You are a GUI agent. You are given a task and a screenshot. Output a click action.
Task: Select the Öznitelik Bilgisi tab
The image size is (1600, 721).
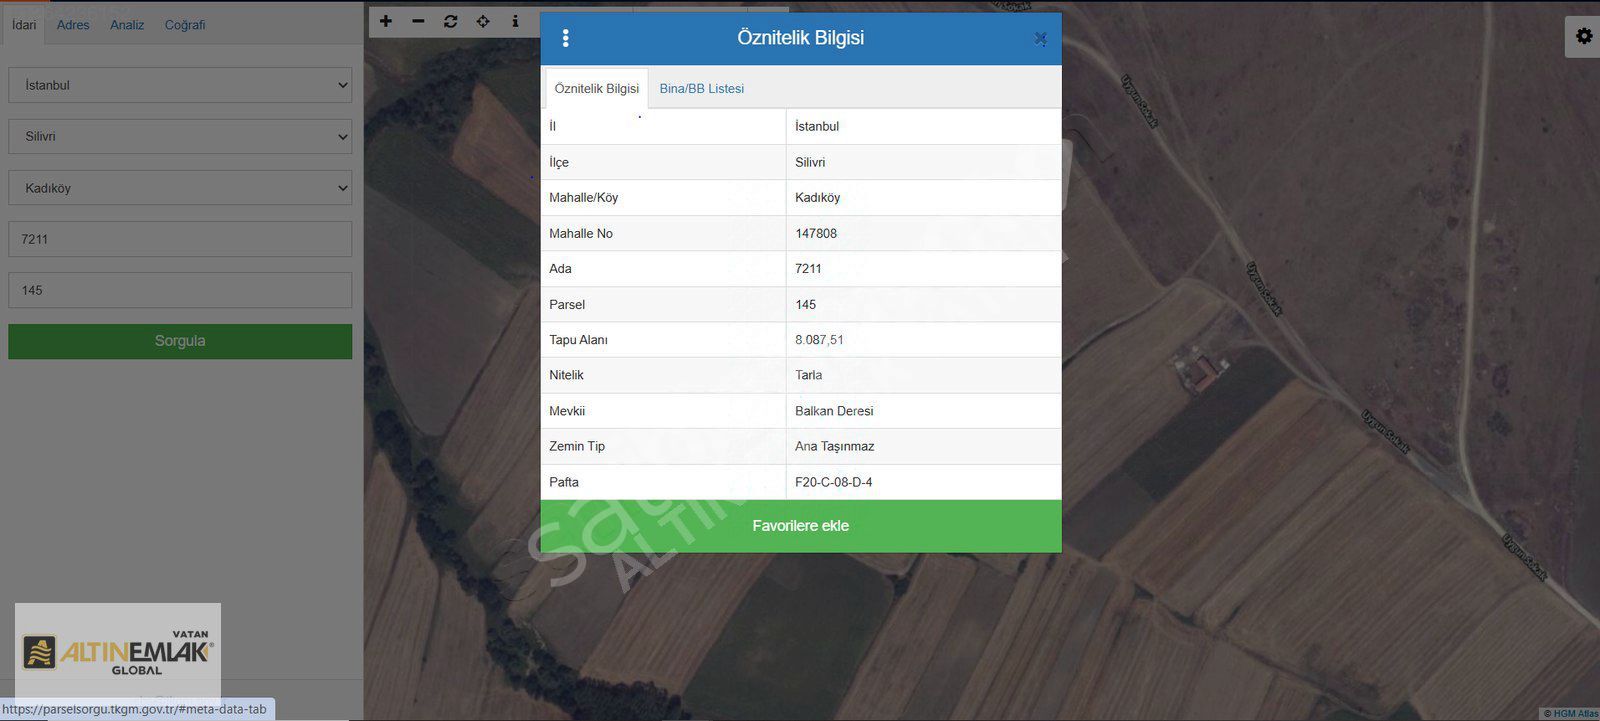point(596,89)
